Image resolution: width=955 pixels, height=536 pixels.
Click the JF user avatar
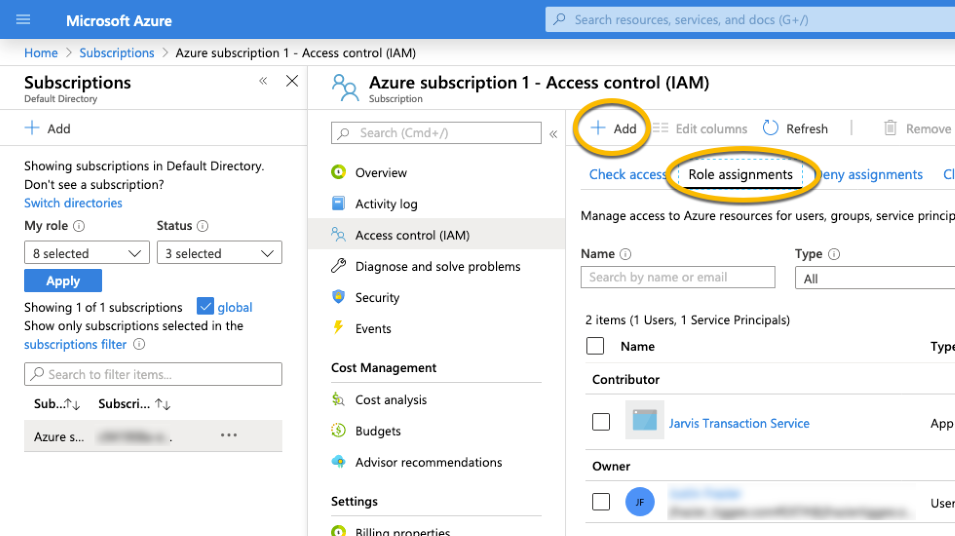[x=640, y=502]
